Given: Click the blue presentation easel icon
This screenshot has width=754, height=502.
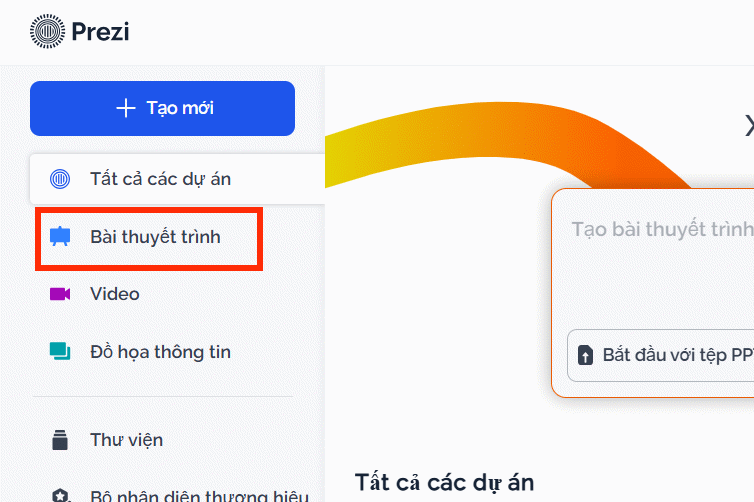Looking at the screenshot, I should 60,238.
